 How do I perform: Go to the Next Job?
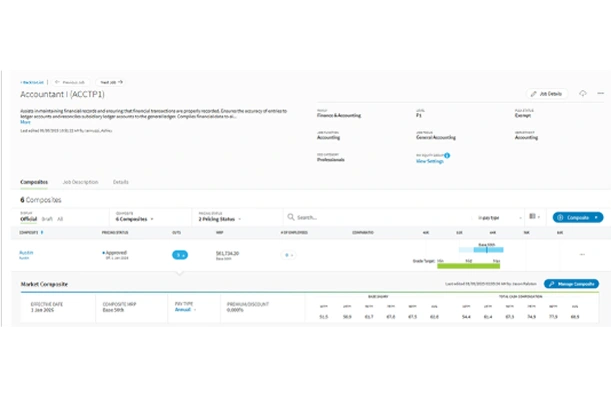tap(111, 82)
